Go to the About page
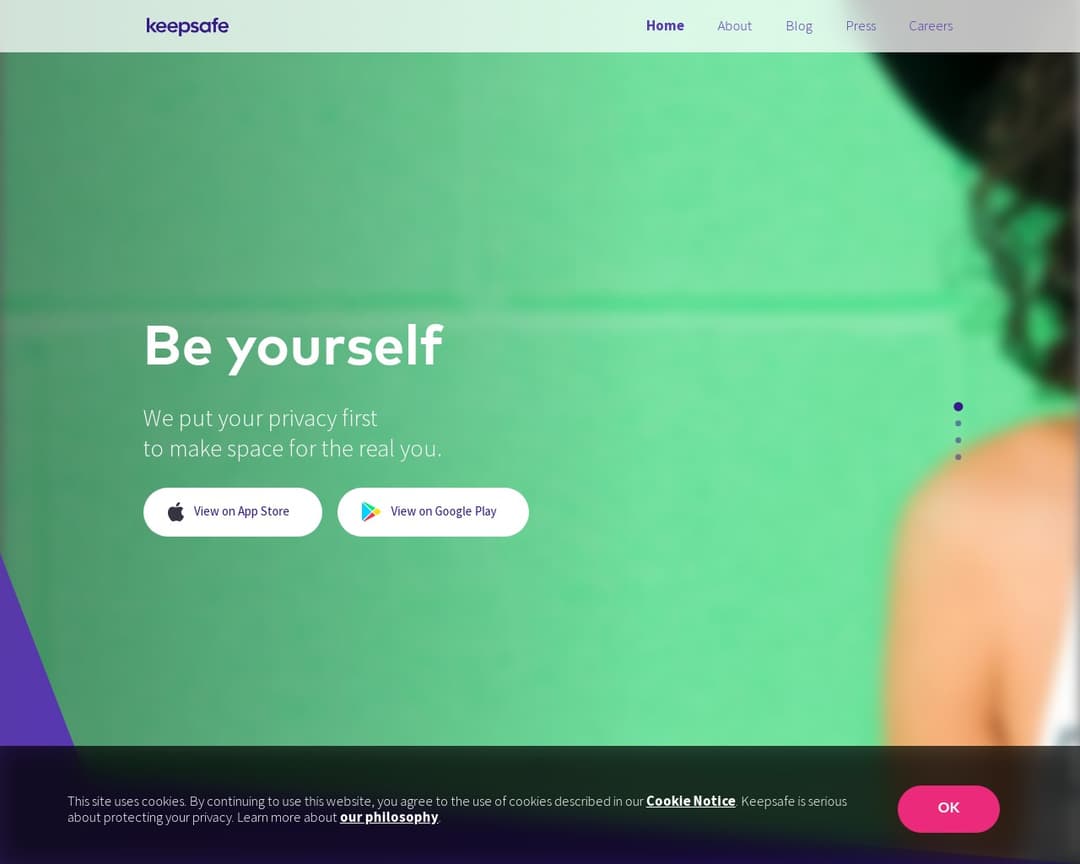This screenshot has height=864, width=1080. 734,26
